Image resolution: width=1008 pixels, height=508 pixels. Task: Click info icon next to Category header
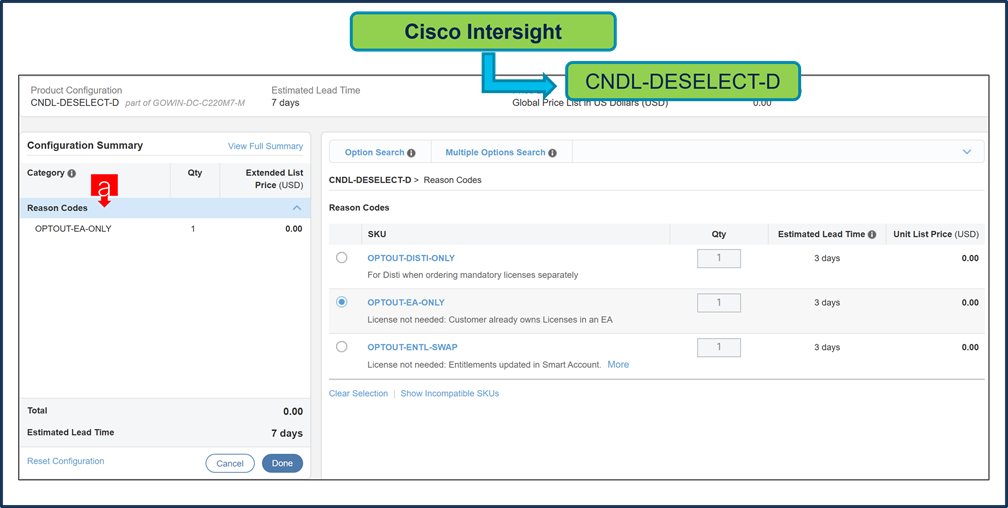[71, 174]
